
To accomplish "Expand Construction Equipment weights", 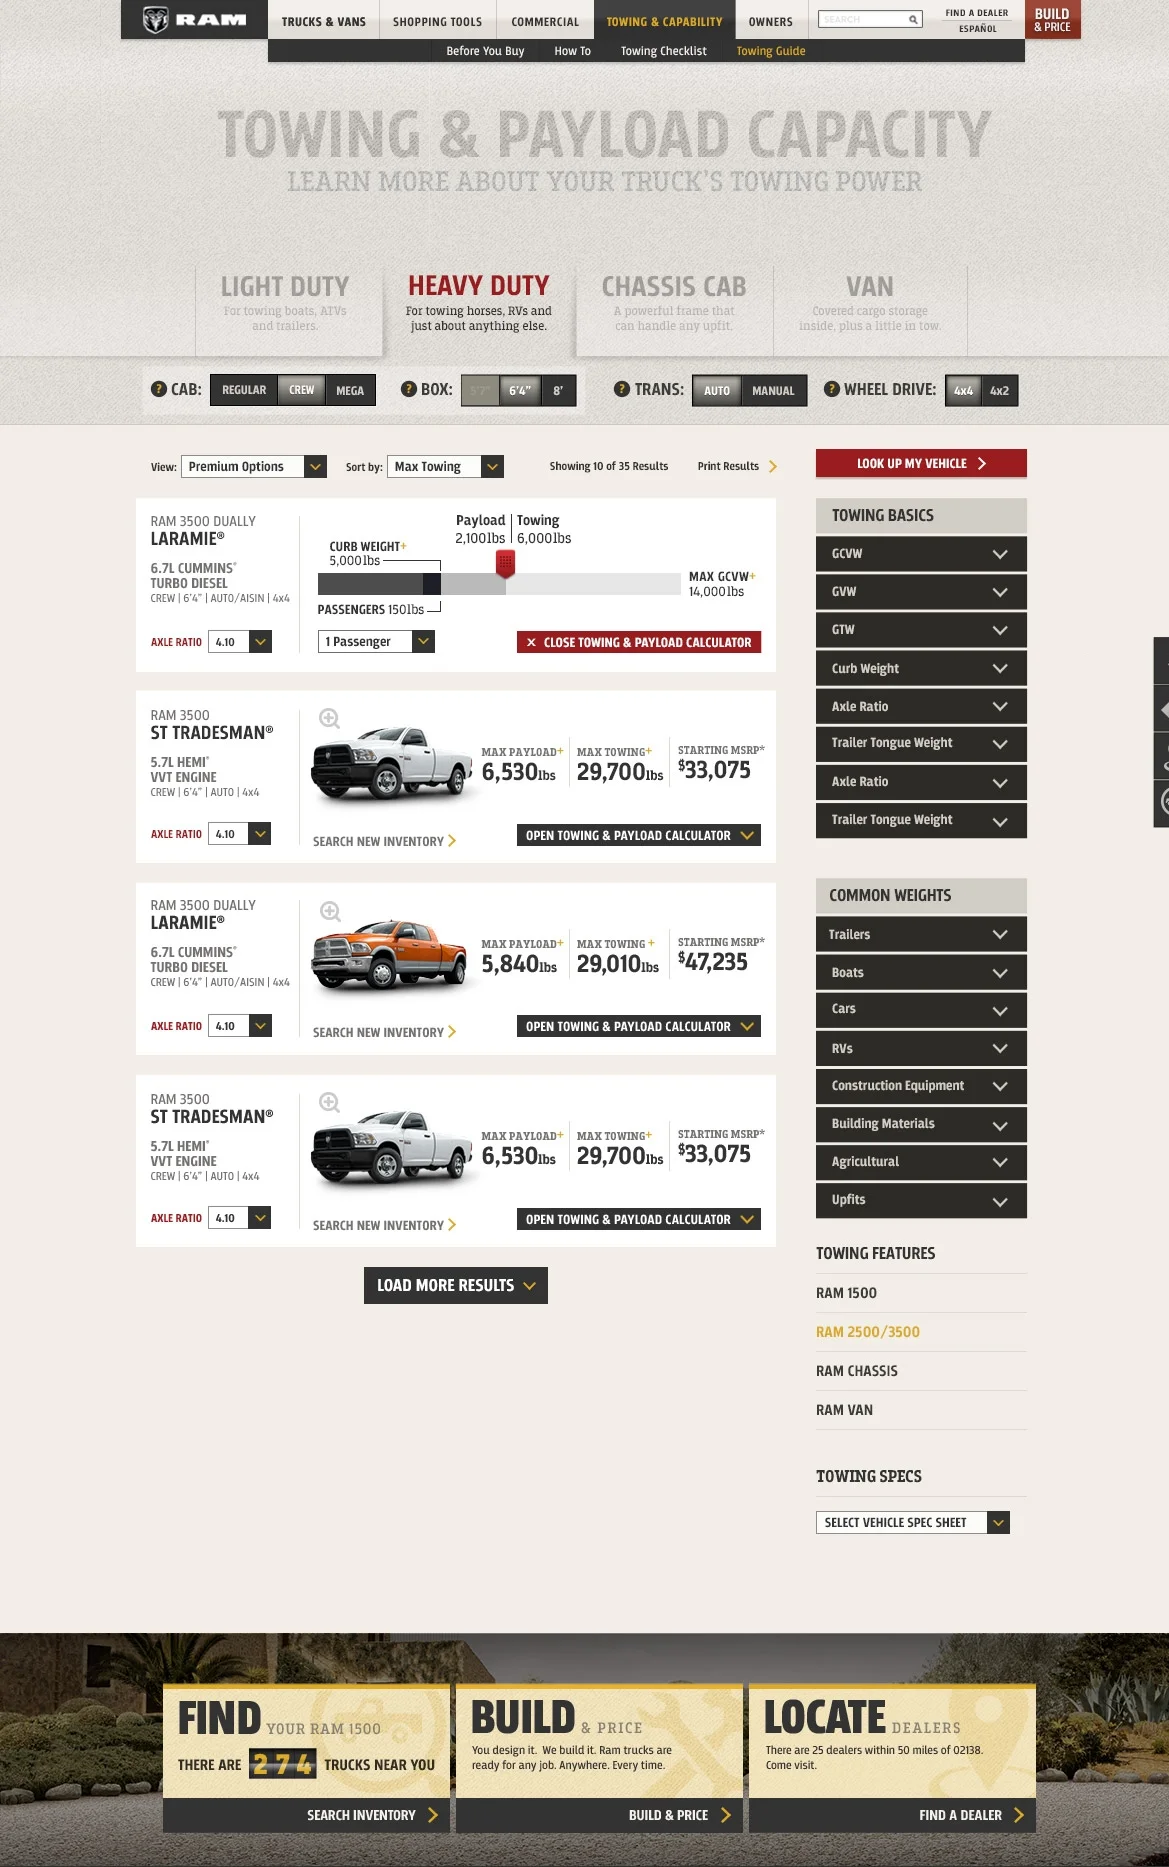I will tap(921, 1086).
